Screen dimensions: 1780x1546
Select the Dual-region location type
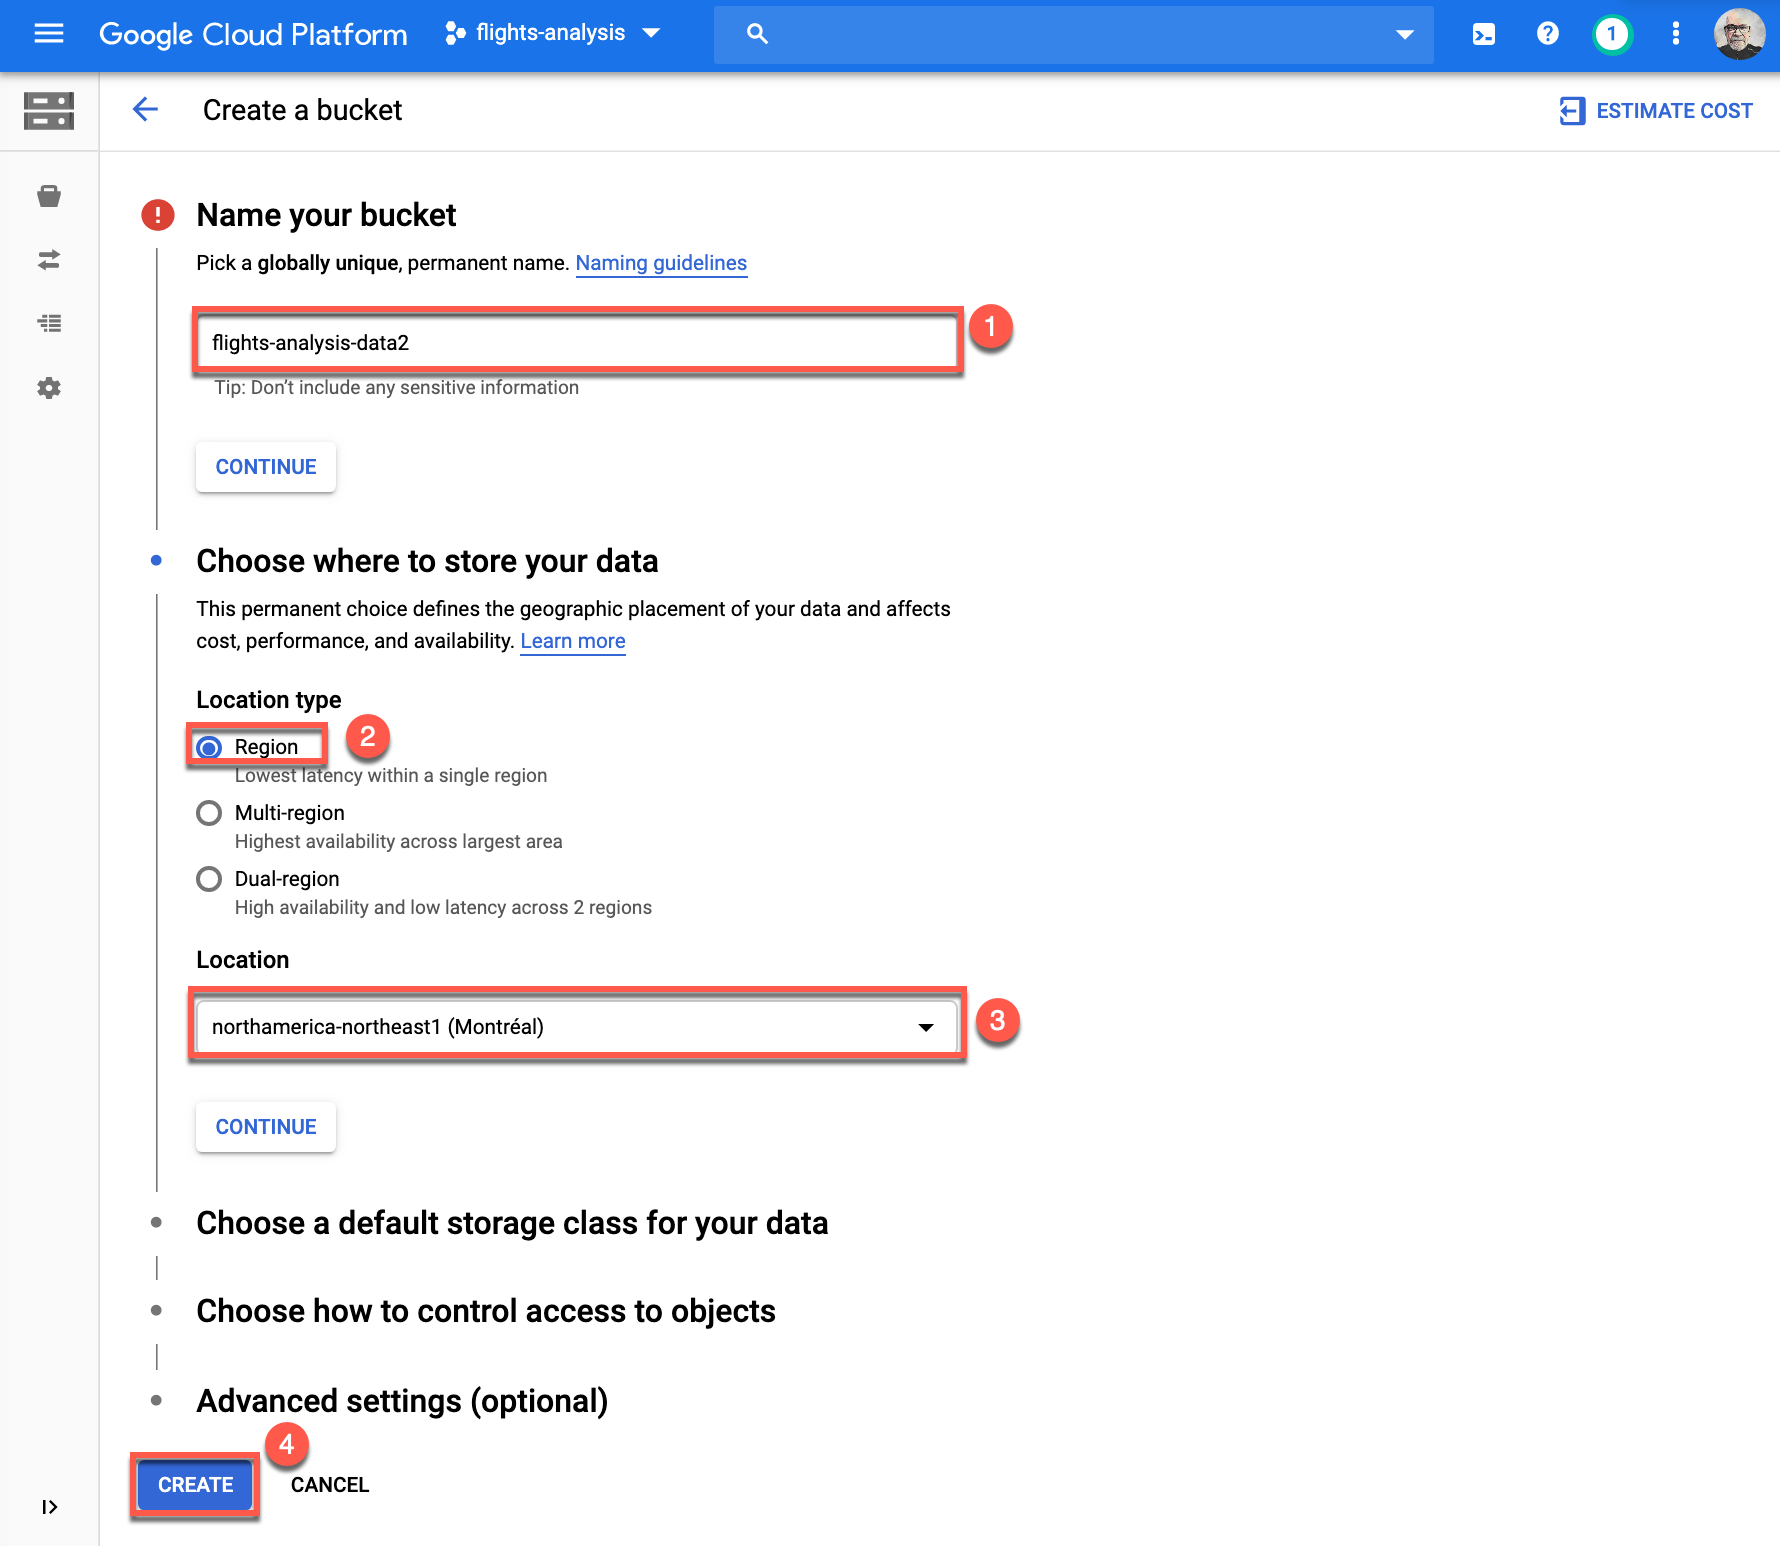coord(209,879)
